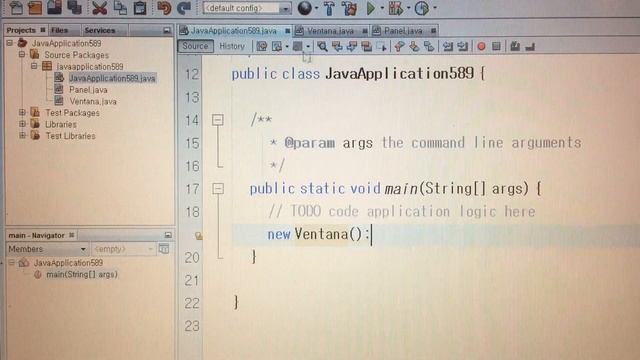
Task: Switch to Source view
Action: [x=195, y=46]
